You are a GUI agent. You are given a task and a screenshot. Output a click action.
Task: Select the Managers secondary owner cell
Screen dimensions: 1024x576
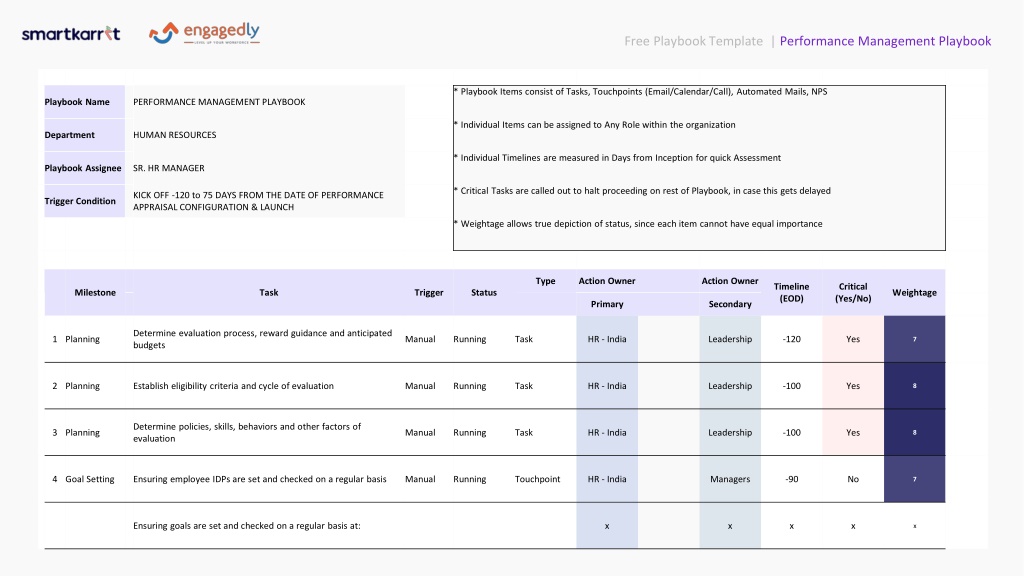[x=730, y=479]
